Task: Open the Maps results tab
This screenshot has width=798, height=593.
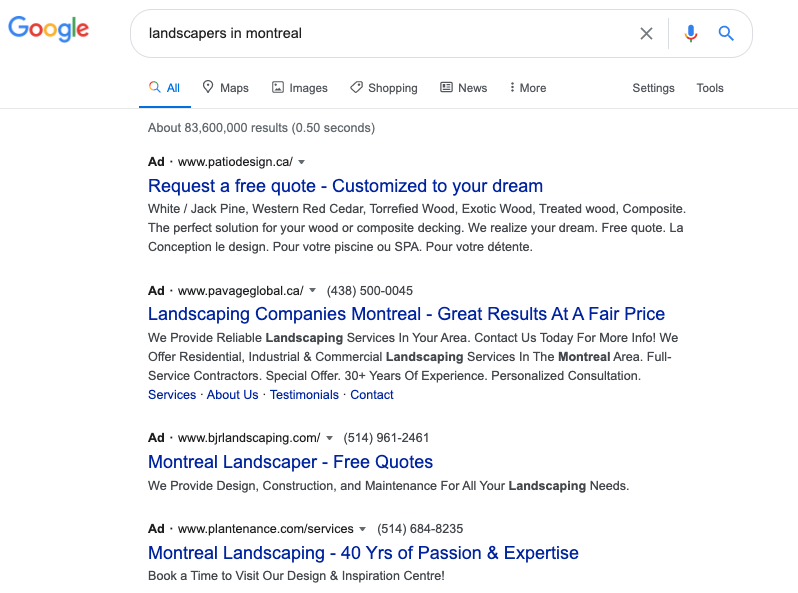Action: [225, 88]
